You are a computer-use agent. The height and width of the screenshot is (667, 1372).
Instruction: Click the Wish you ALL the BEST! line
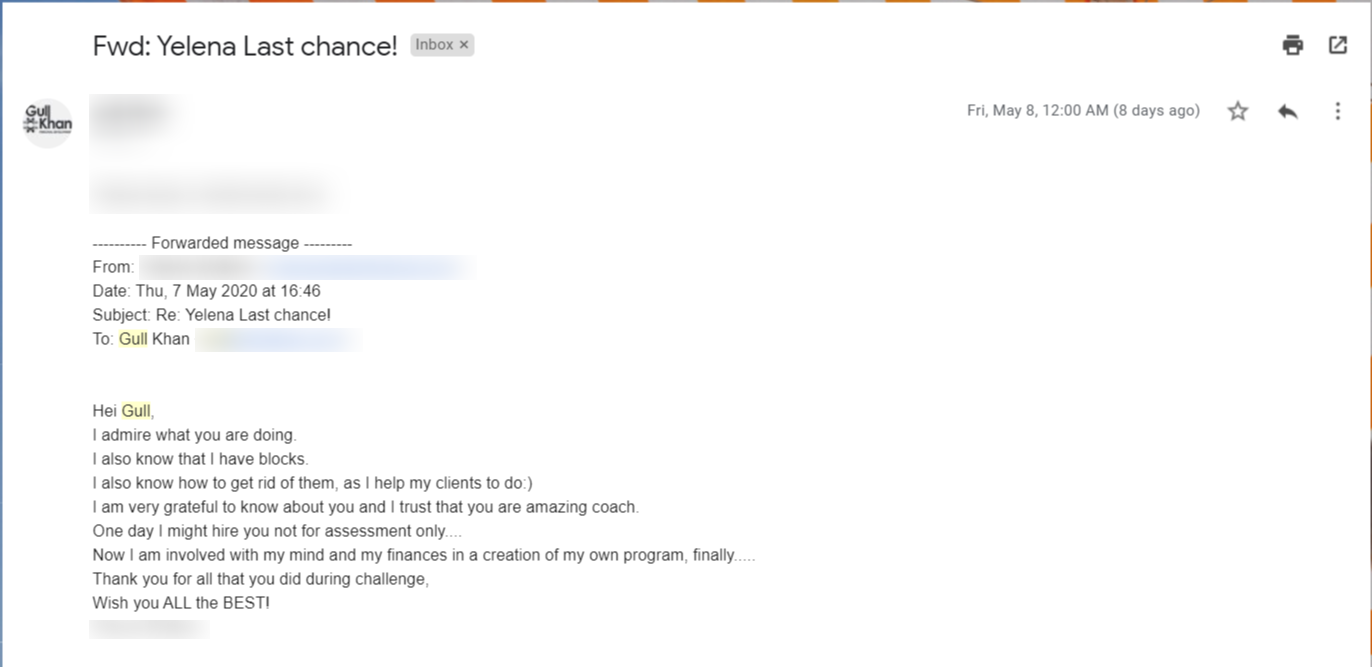point(181,603)
